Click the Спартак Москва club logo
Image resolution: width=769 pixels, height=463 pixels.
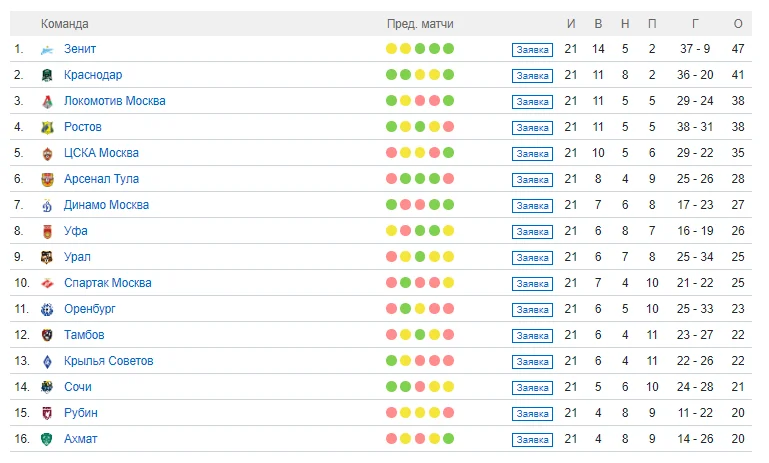(x=47, y=283)
